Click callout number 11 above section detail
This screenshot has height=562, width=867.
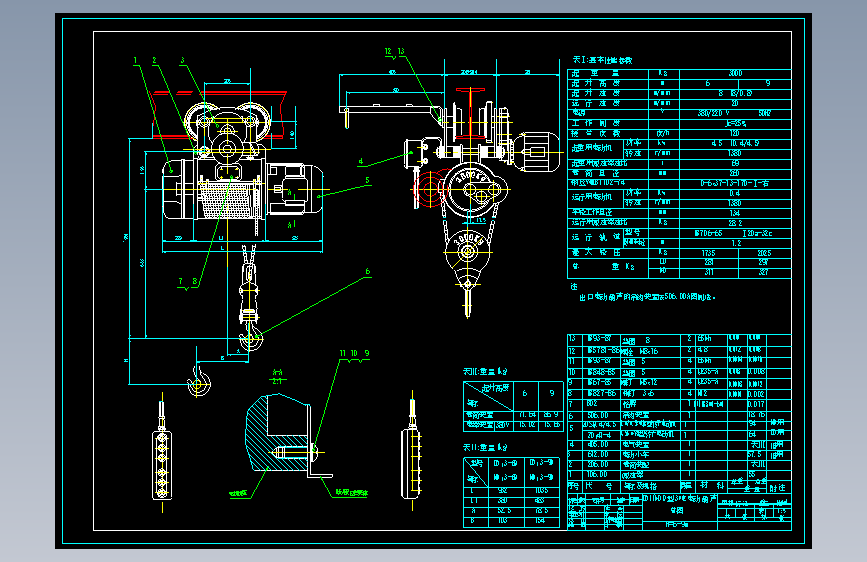(342, 353)
